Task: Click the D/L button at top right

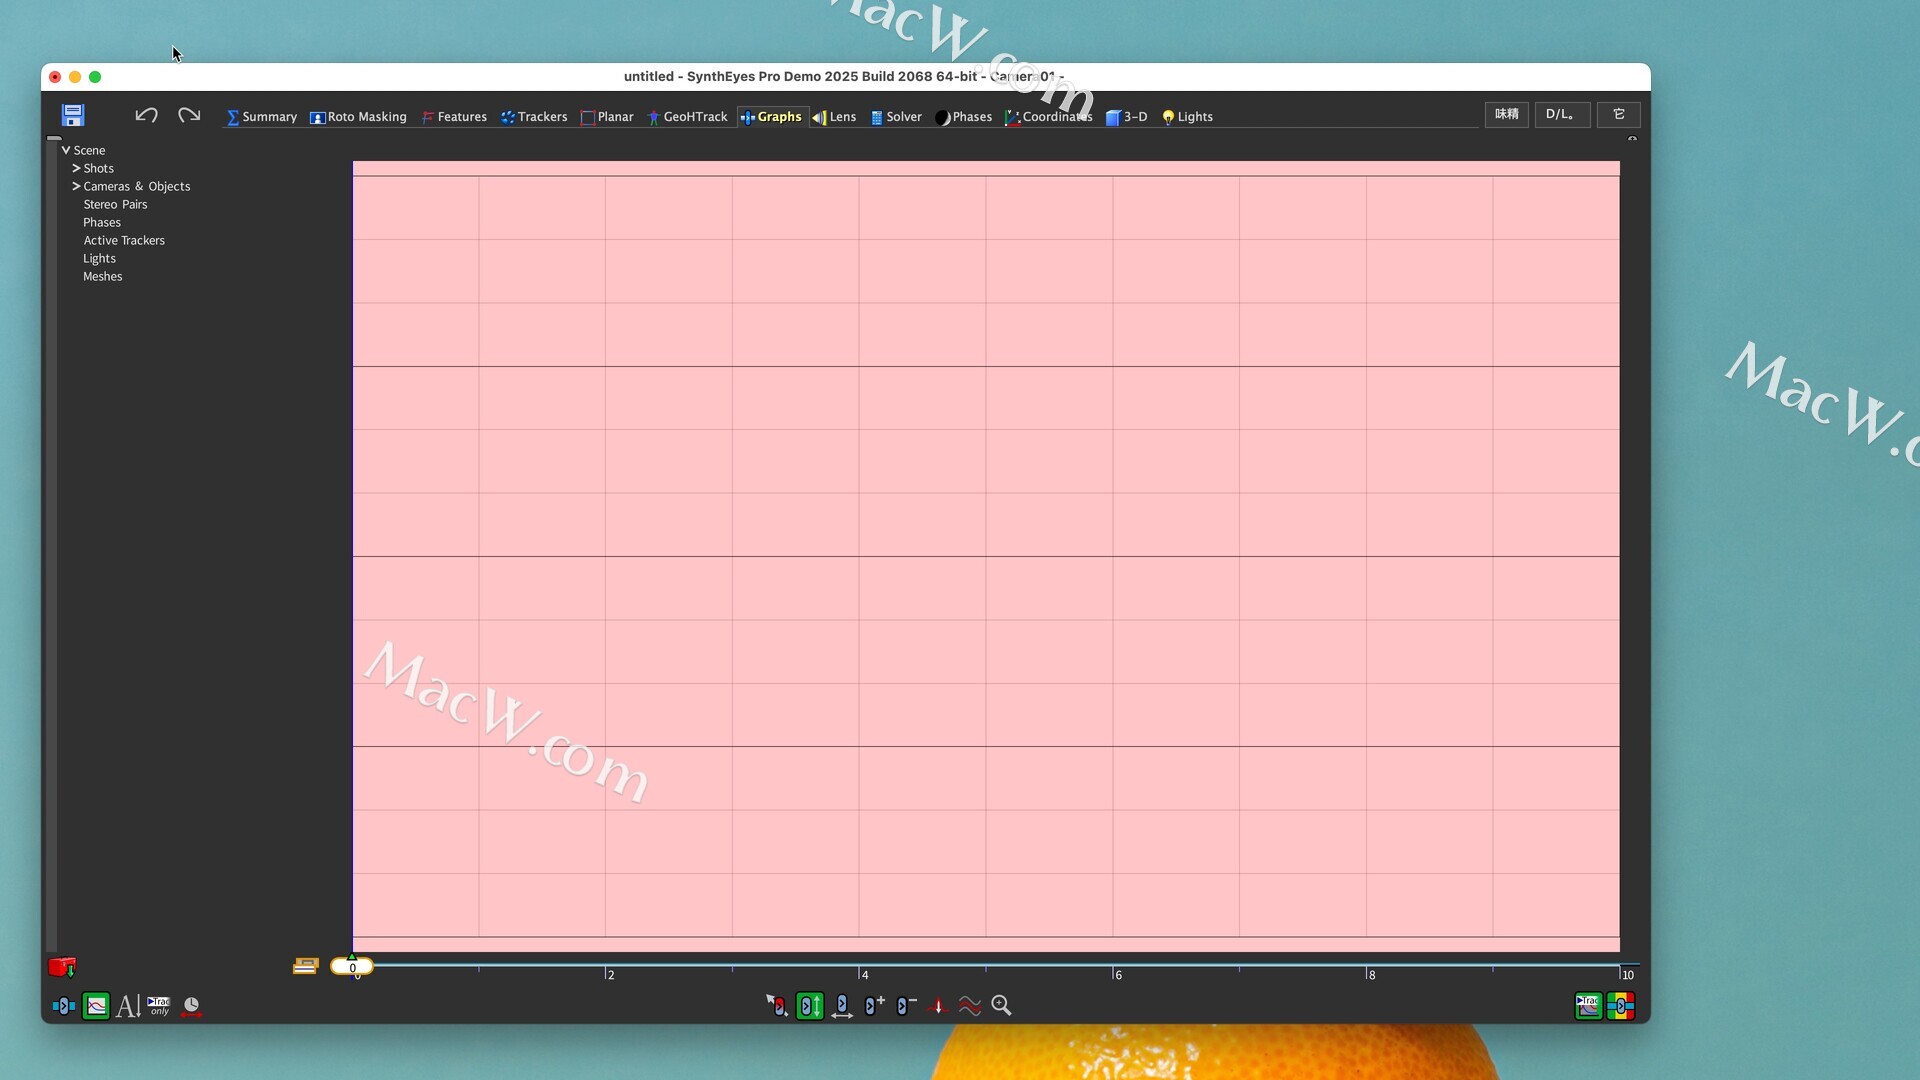Action: (x=1562, y=115)
